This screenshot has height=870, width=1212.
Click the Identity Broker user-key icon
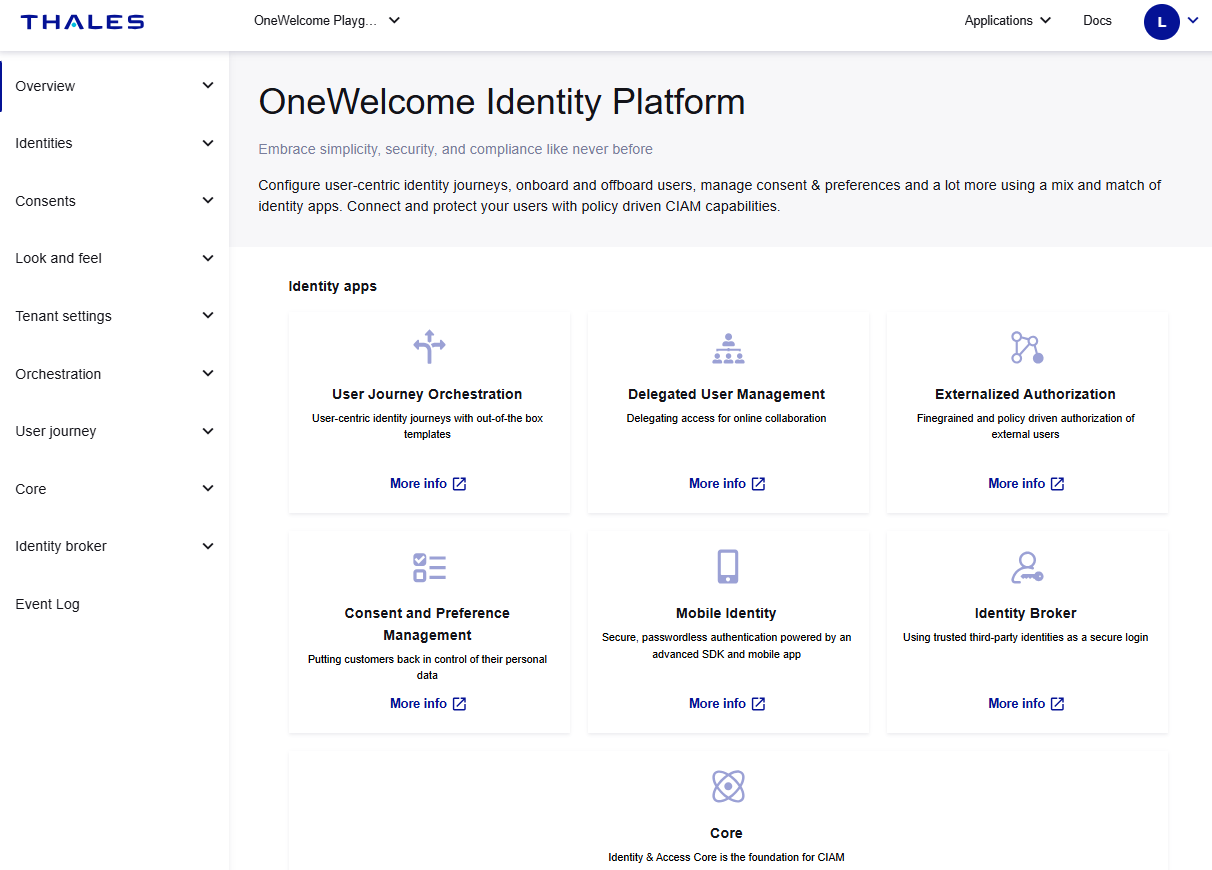tap(1026, 567)
